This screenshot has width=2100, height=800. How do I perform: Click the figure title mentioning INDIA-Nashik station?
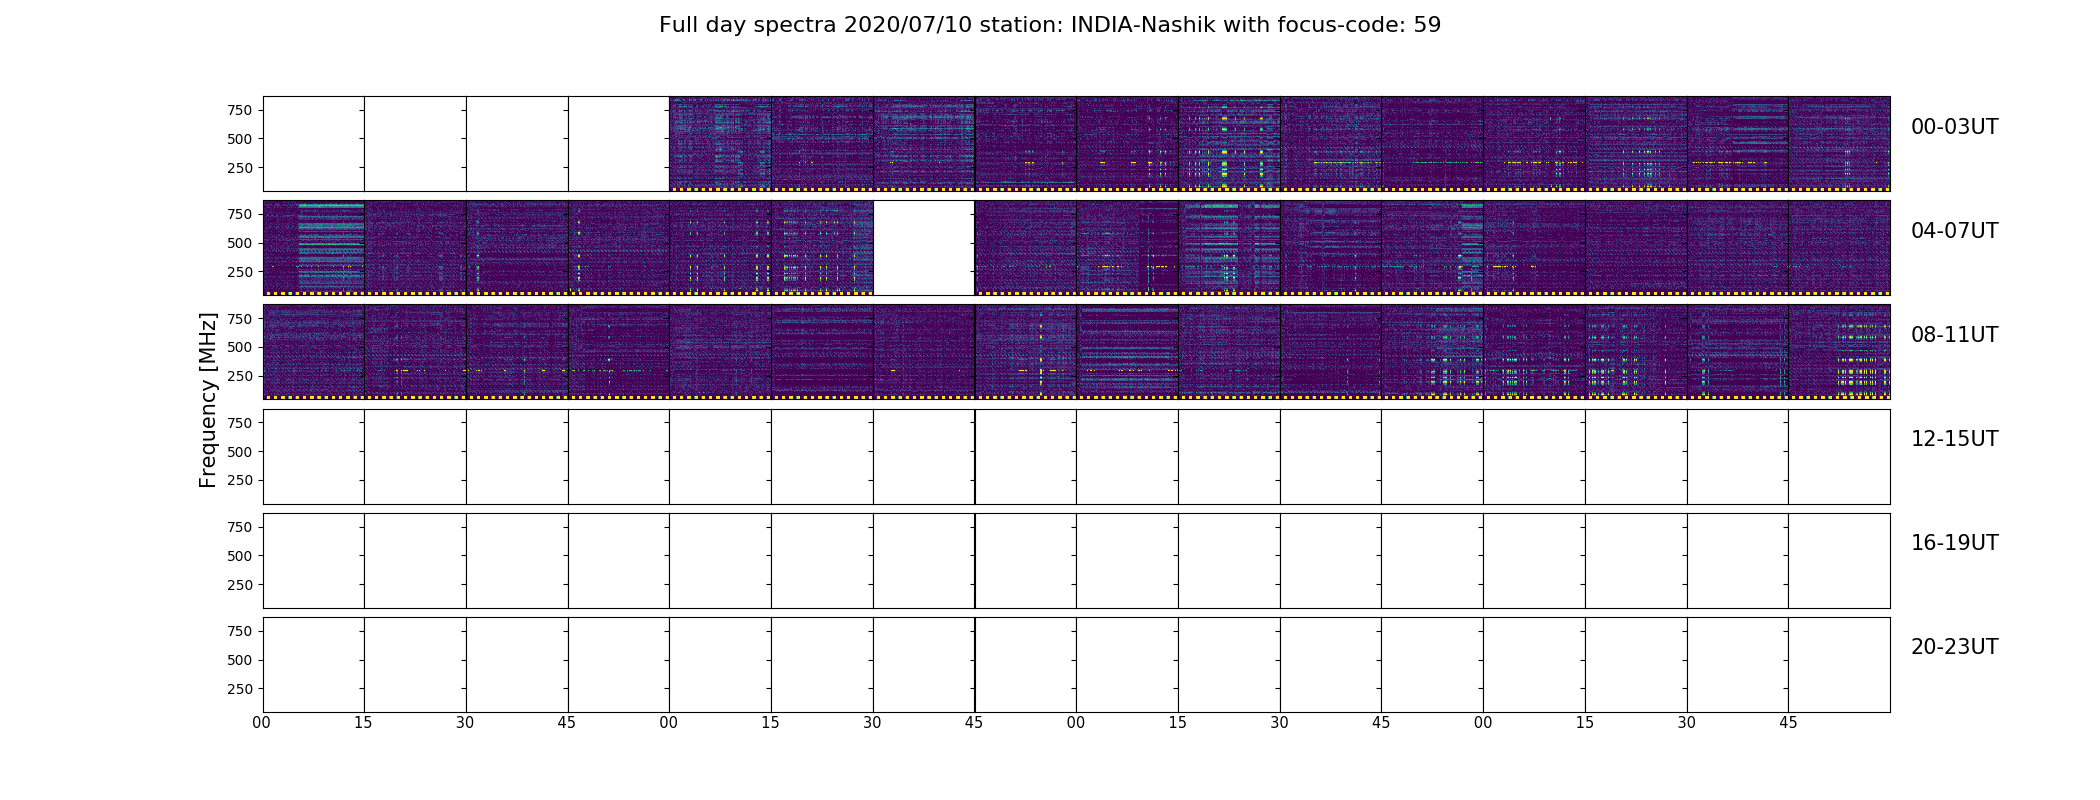point(1050,25)
